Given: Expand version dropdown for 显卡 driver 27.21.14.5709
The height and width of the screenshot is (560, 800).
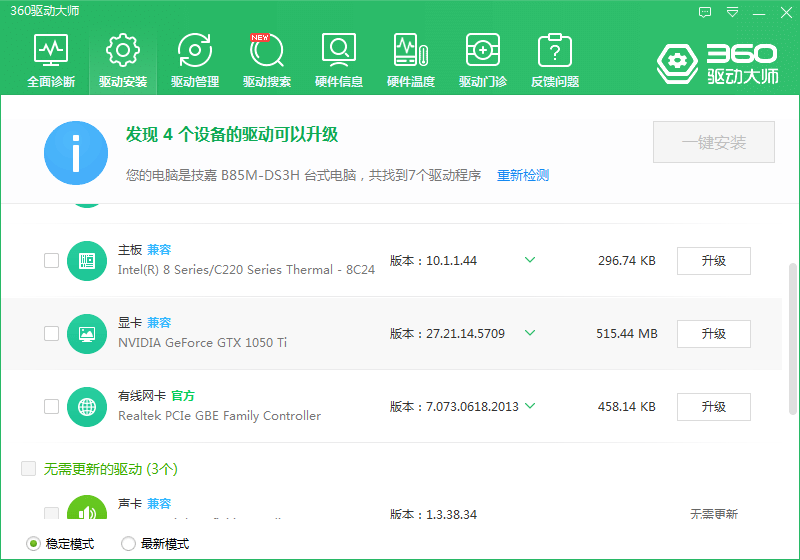Looking at the screenshot, I should (x=530, y=334).
